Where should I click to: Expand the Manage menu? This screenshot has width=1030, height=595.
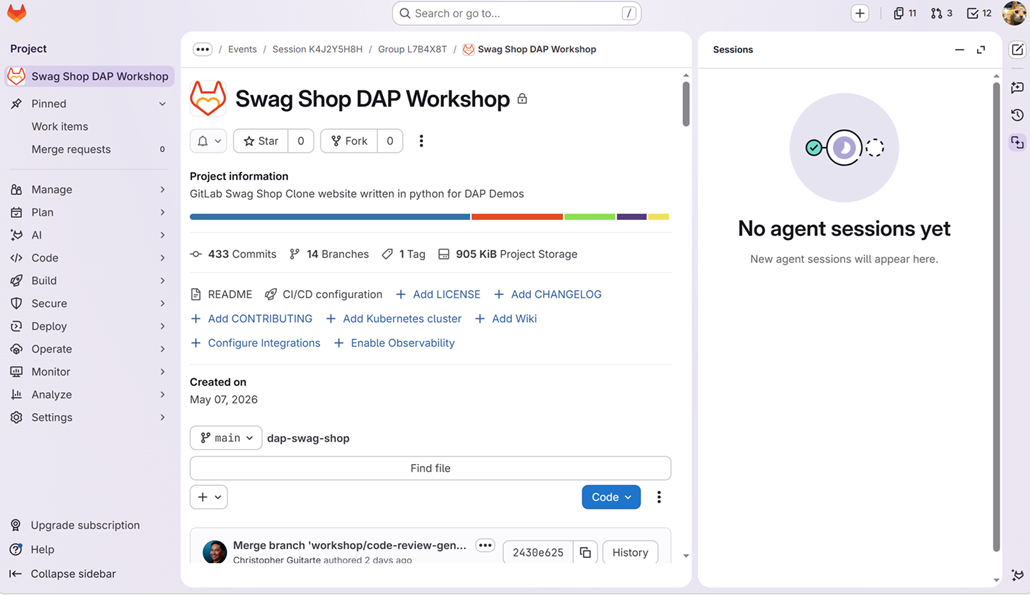coord(88,189)
